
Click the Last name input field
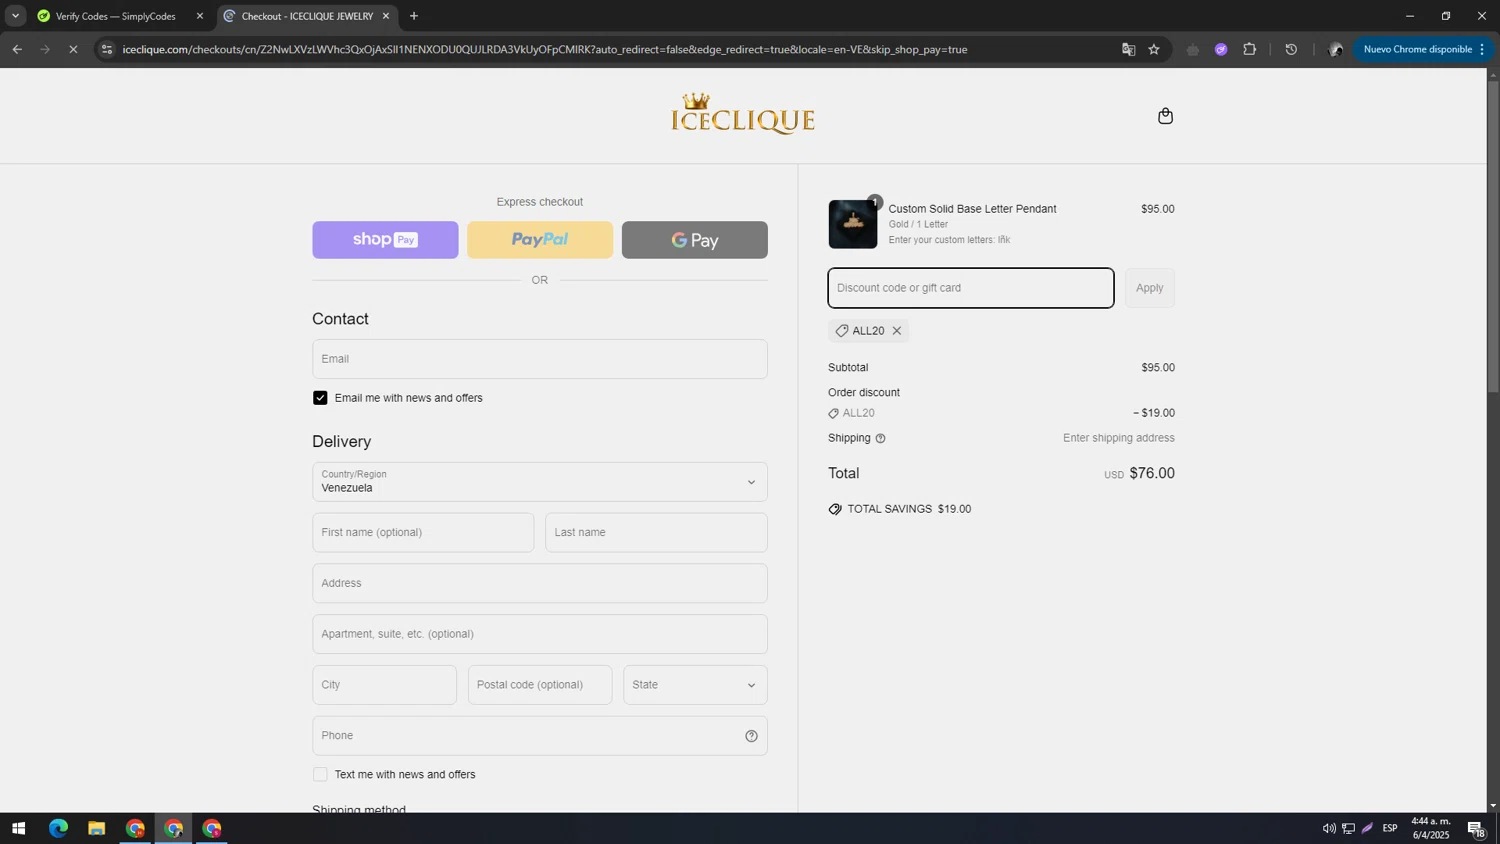coord(656,533)
